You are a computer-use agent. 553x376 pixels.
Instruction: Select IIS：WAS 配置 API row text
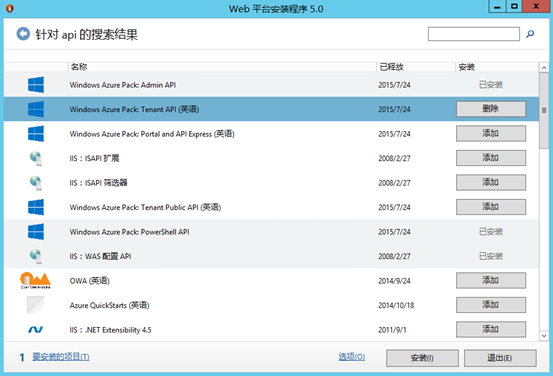click(101, 256)
